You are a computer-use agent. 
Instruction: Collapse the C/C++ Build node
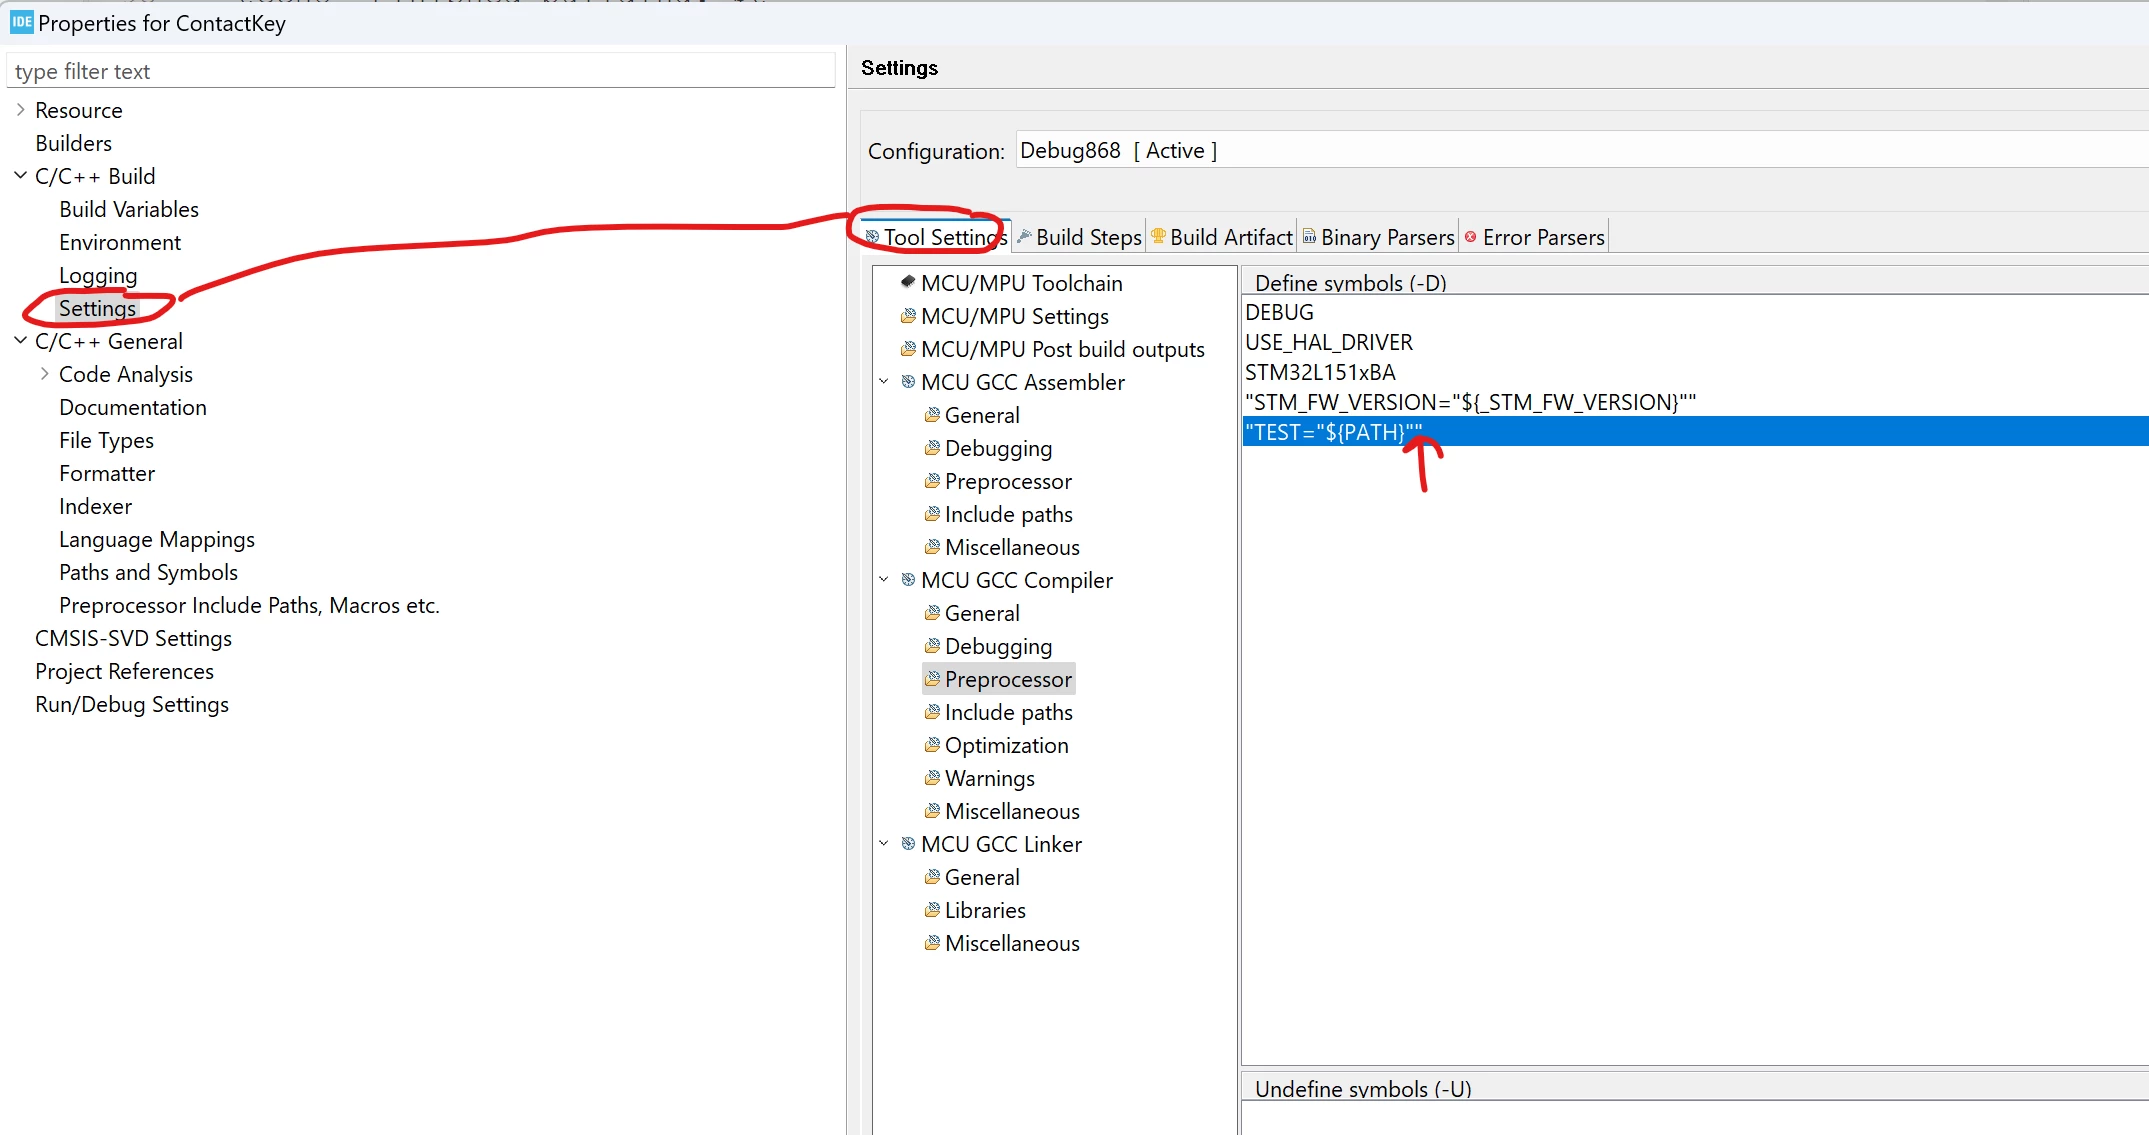[21, 176]
